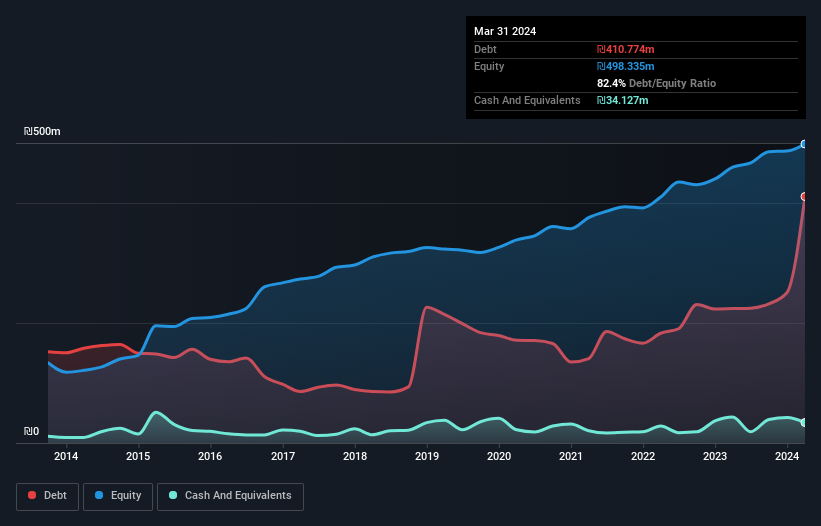Click the 2019 x-axis label

pyautogui.click(x=427, y=456)
